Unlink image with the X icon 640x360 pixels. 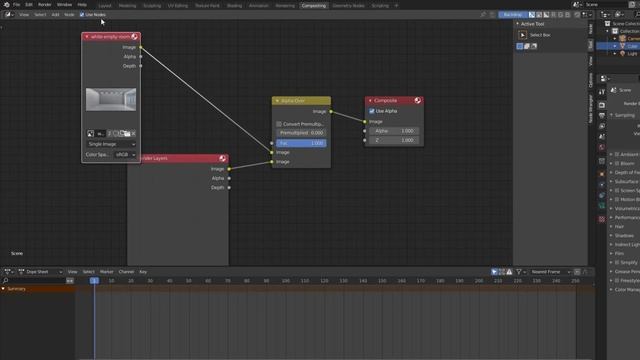(x=133, y=133)
